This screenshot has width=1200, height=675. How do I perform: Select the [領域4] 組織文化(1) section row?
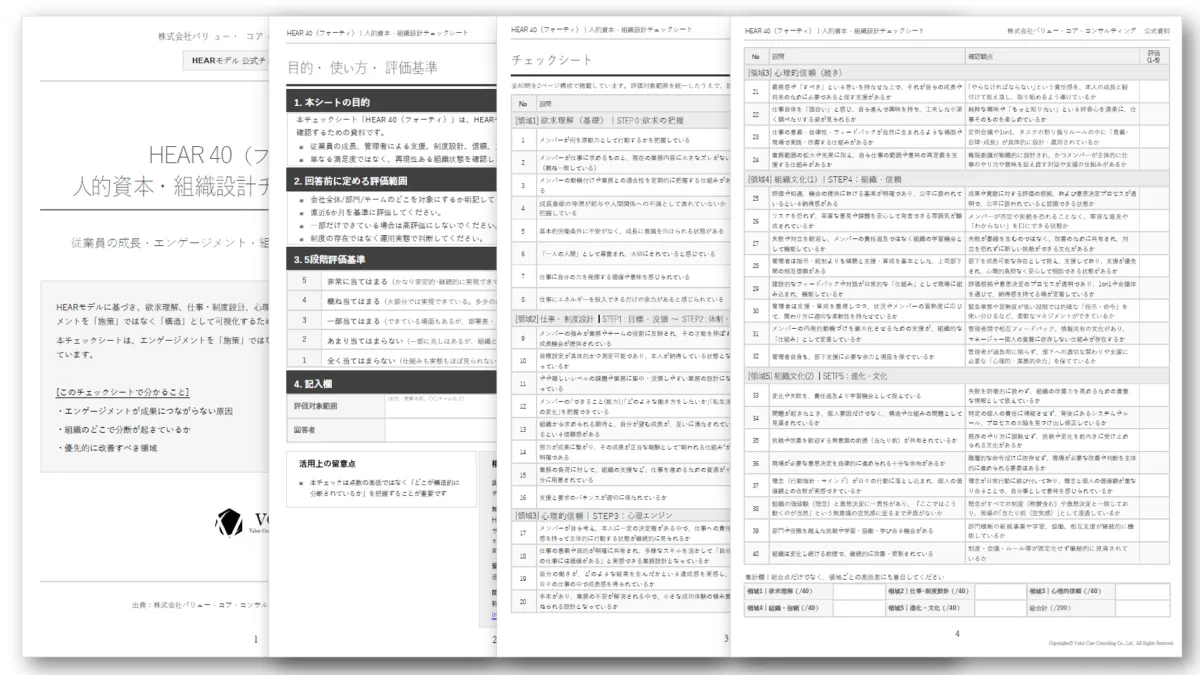click(955, 178)
